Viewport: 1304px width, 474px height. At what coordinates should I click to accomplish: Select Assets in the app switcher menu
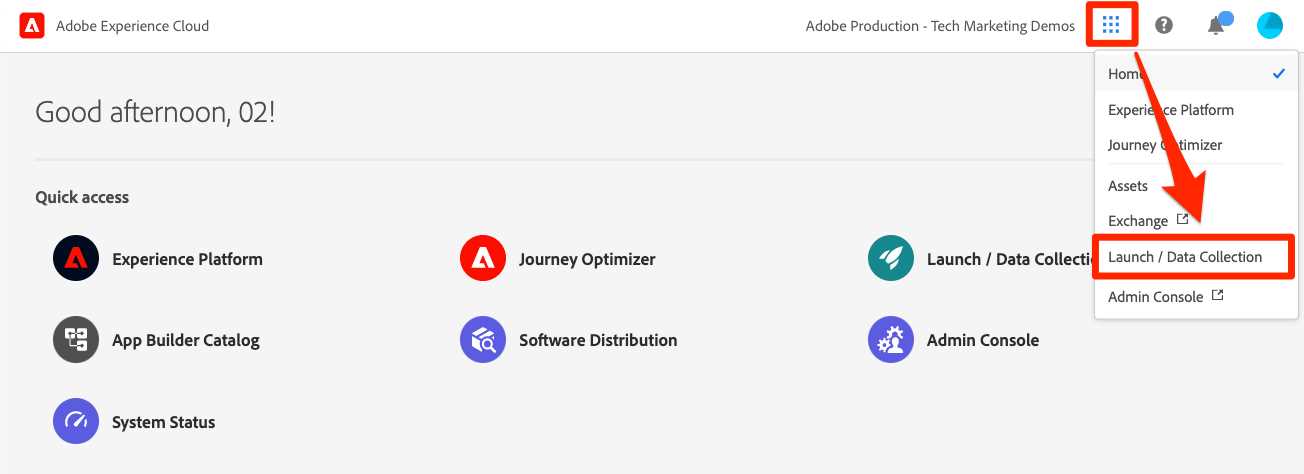(1128, 186)
